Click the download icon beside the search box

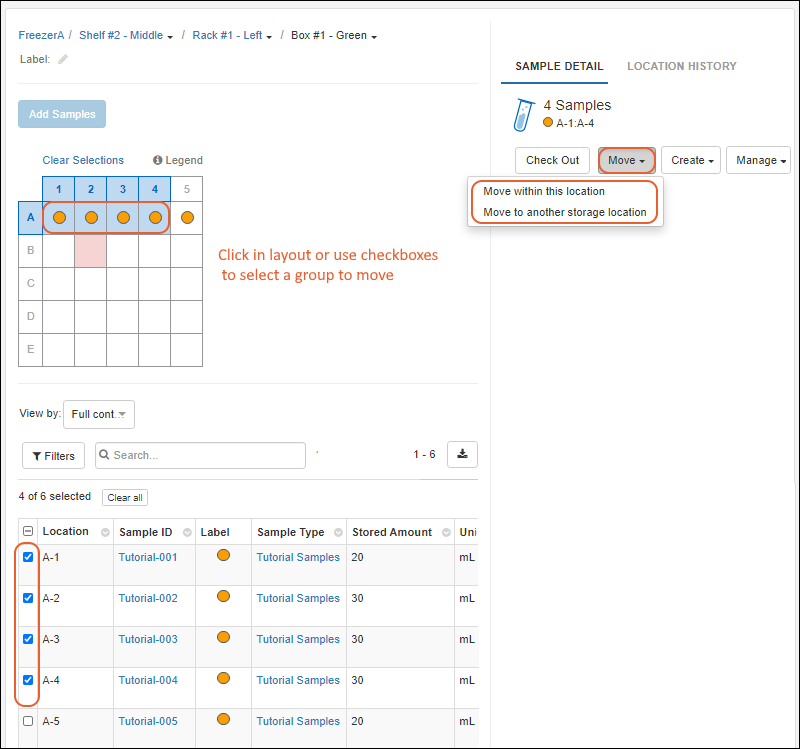(462, 455)
